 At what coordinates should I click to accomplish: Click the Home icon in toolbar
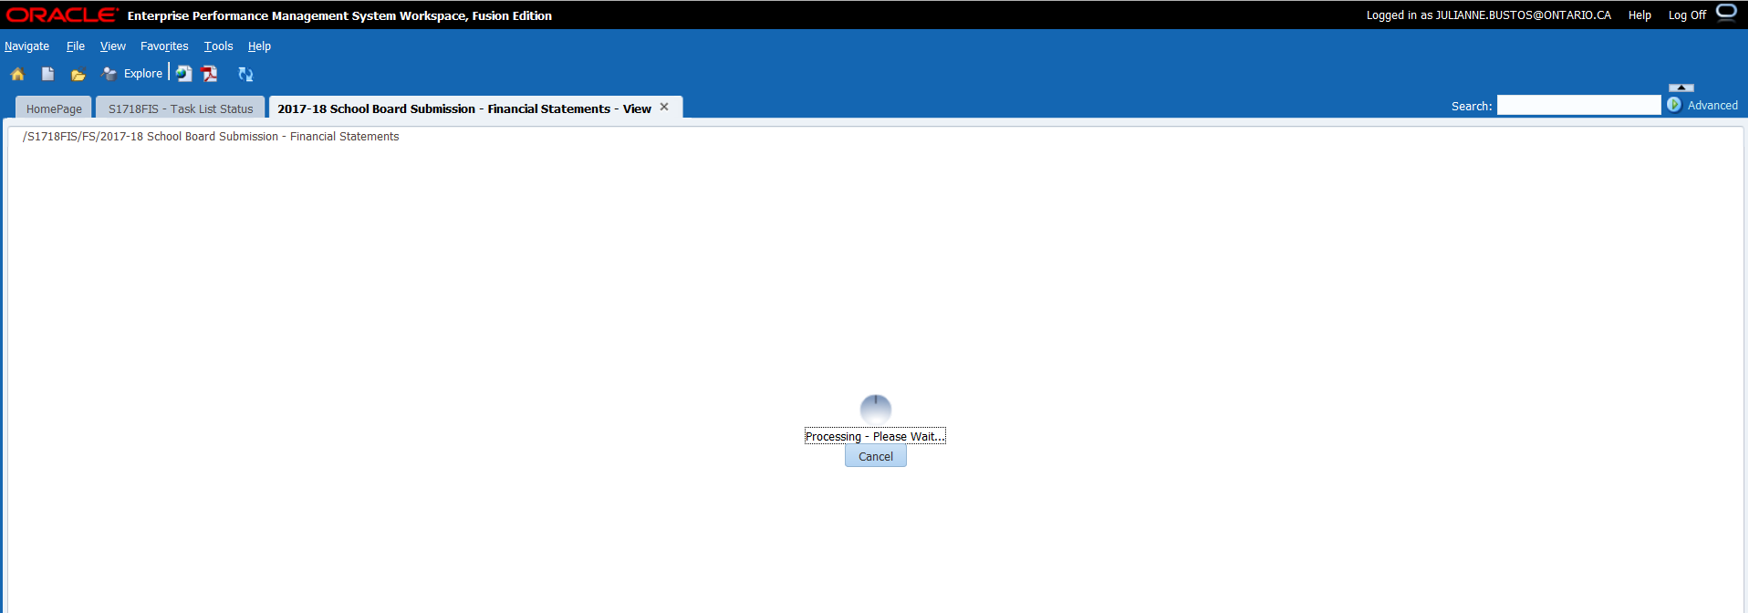coord(17,74)
